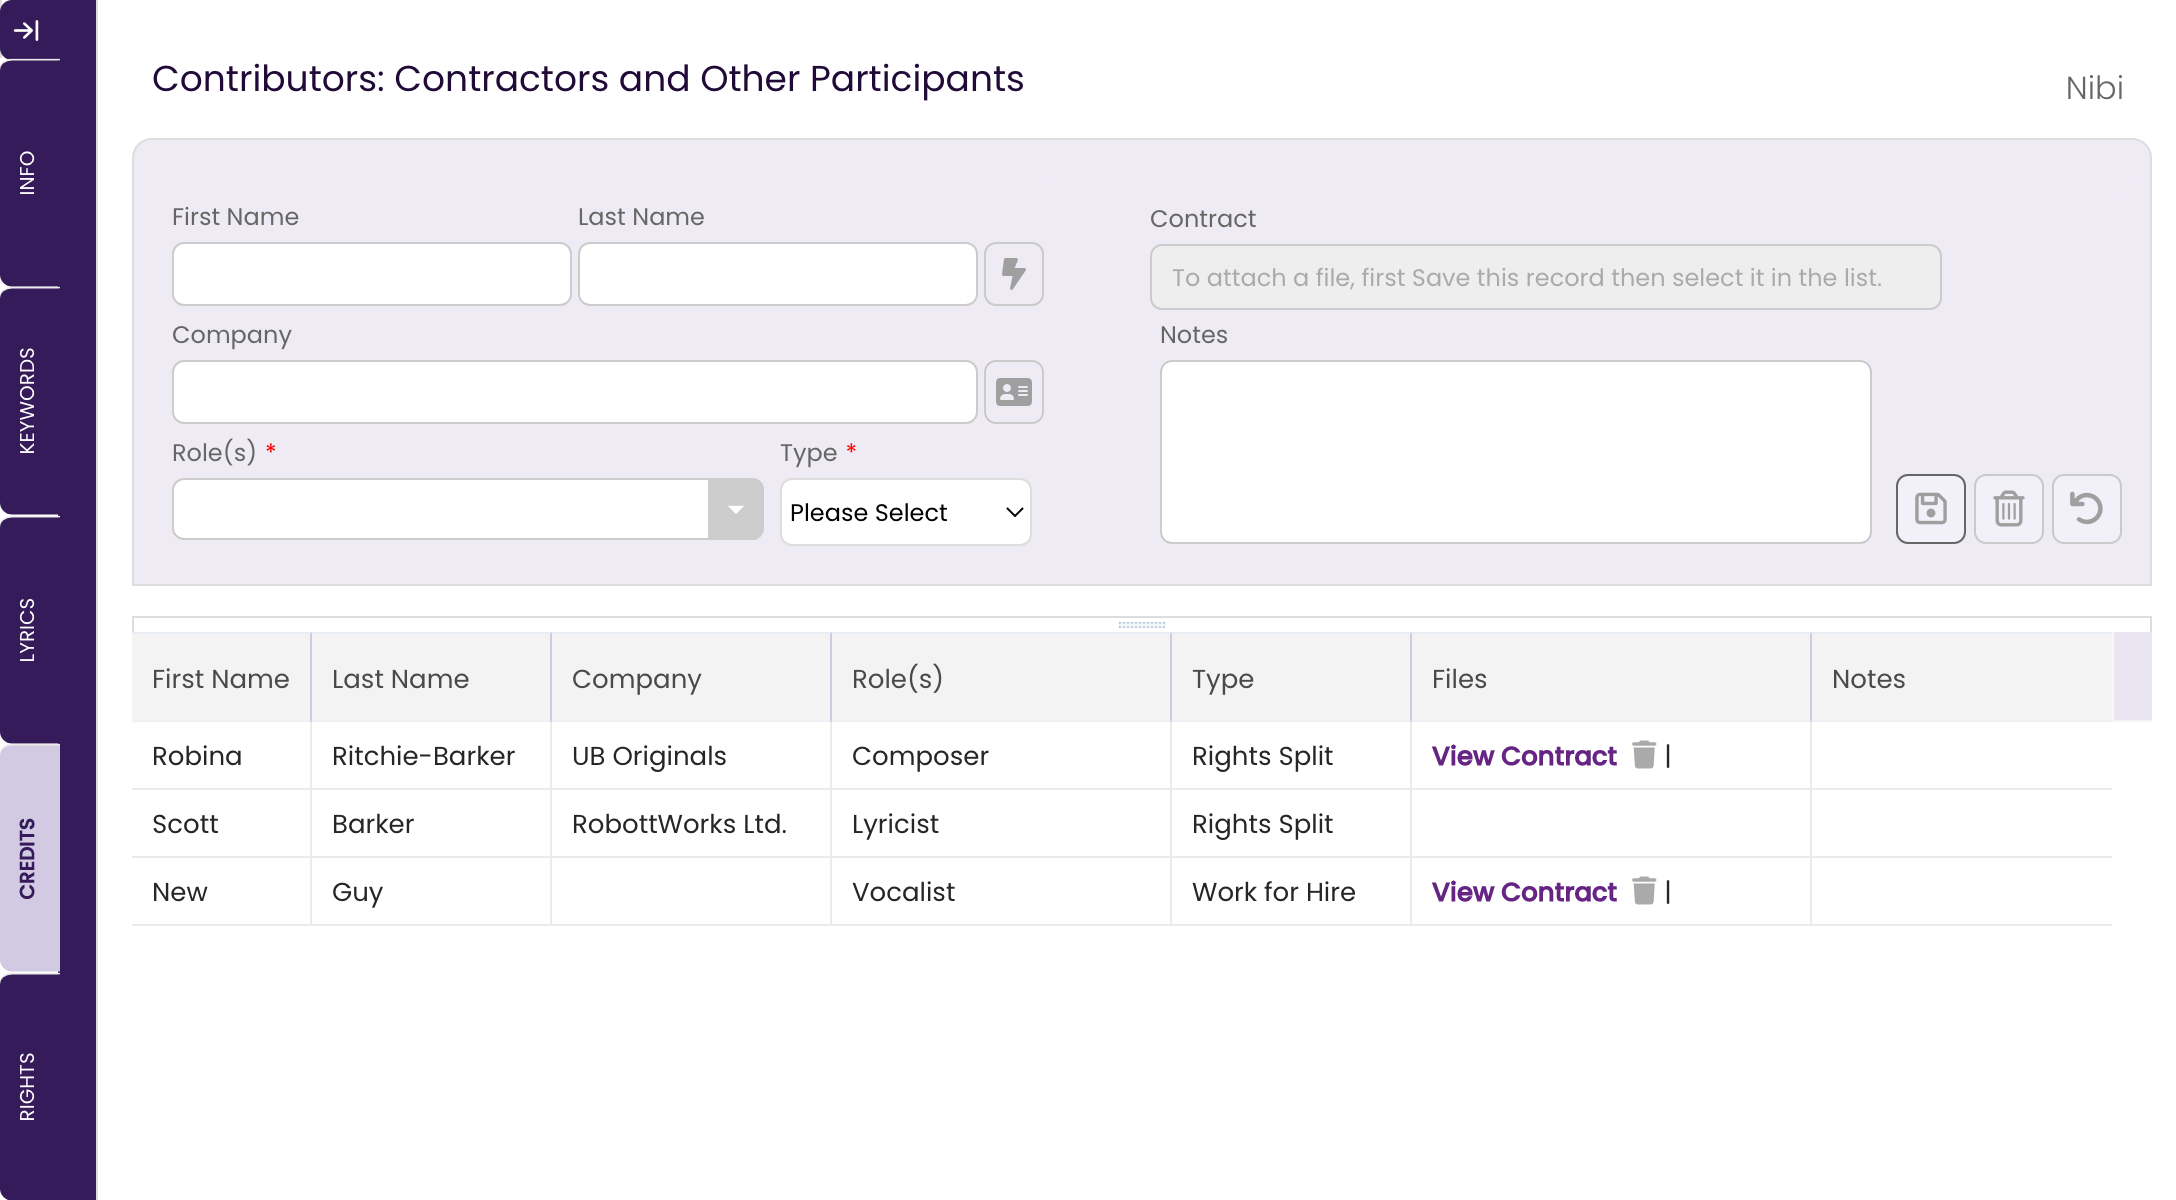Click the disabled Contract attachment field
2176x1200 pixels.
click(x=1546, y=277)
